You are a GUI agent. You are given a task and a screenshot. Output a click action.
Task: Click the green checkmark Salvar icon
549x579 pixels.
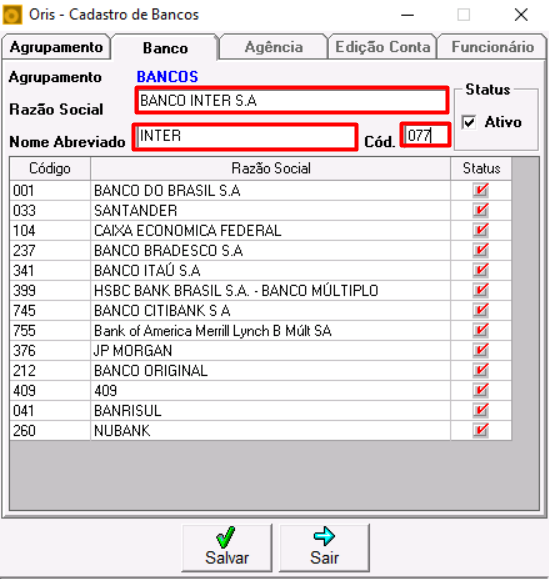226,537
